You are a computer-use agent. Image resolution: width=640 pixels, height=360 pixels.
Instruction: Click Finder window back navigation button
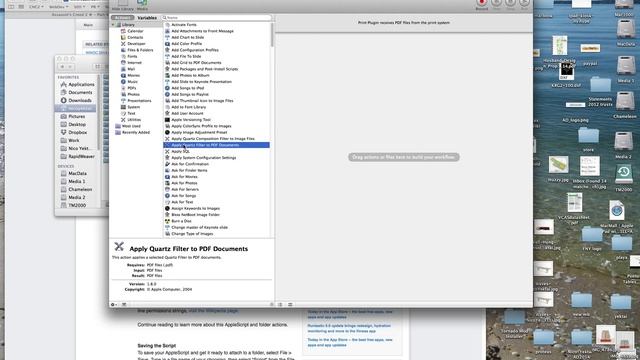point(62,67)
